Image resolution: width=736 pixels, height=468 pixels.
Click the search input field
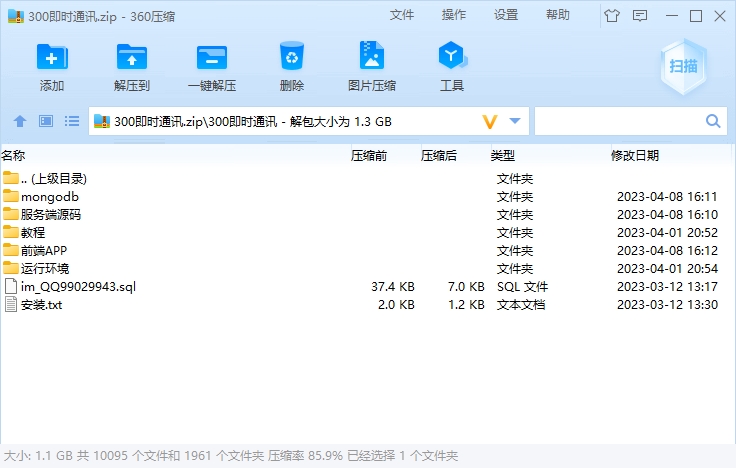pos(620,121)
